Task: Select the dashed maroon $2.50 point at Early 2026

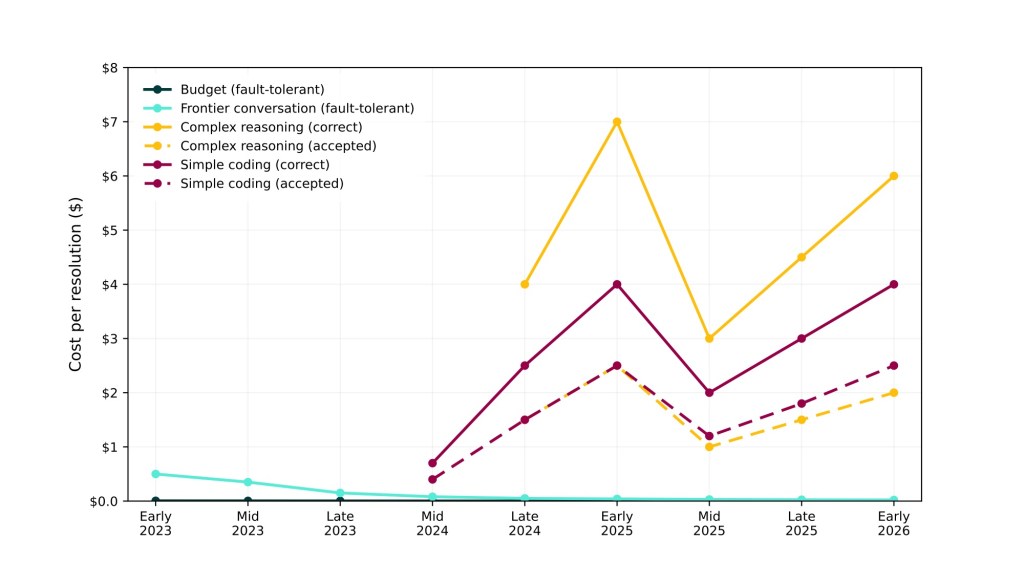Action: point(893,366)
